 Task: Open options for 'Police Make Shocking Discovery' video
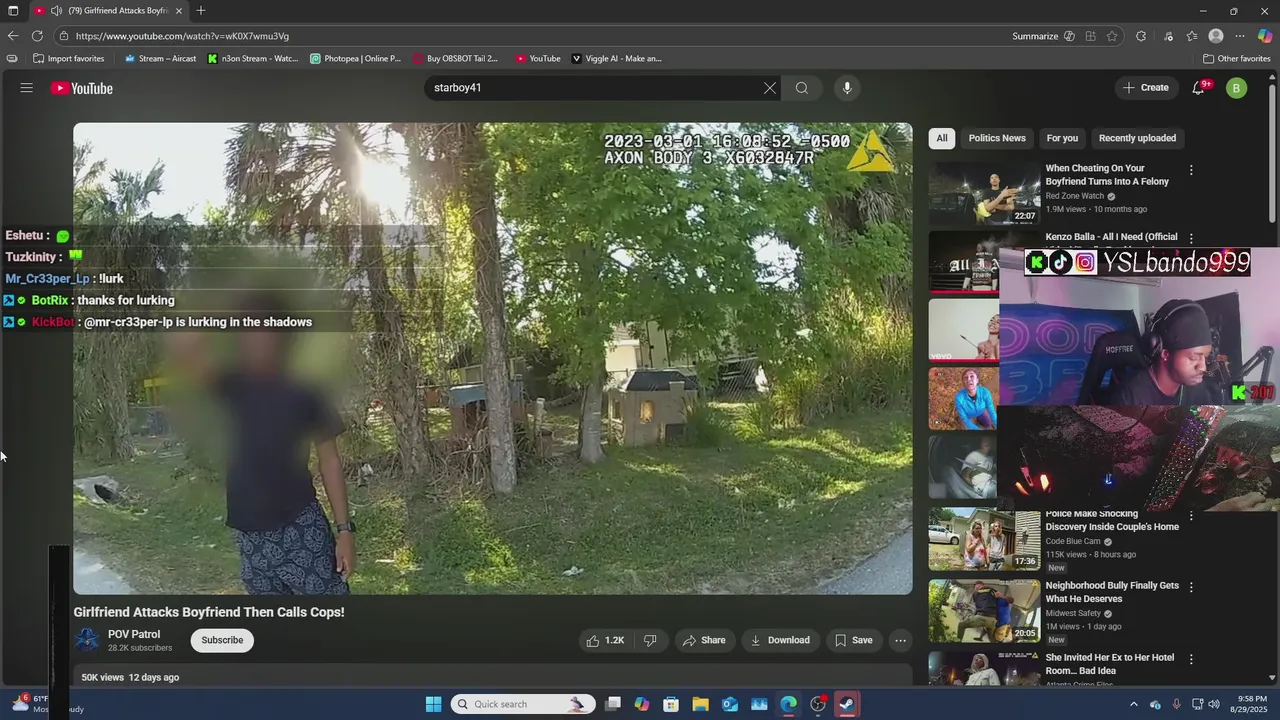[x=1191, y=516]
